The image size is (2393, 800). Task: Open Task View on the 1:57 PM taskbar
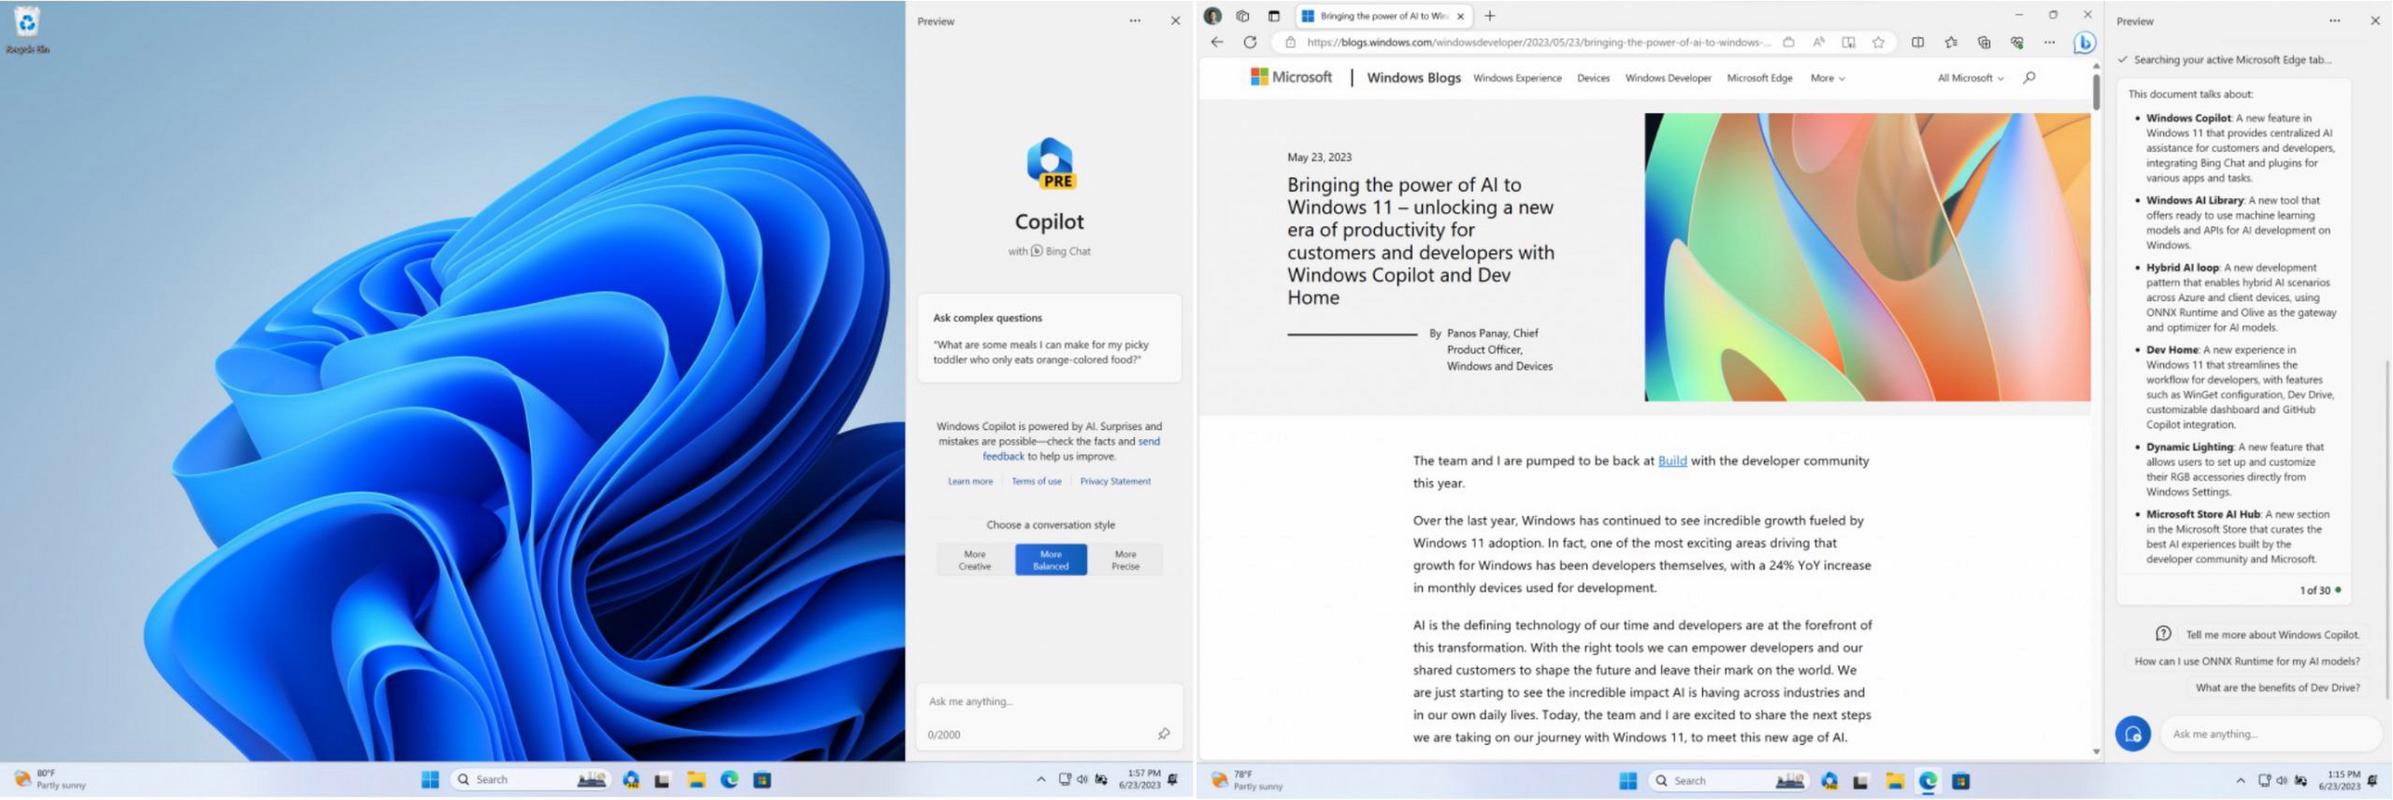pos(662,780)
